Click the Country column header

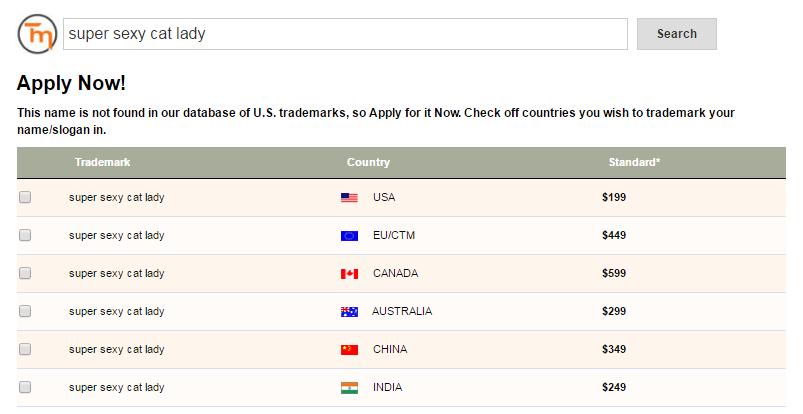coord(368,162)
